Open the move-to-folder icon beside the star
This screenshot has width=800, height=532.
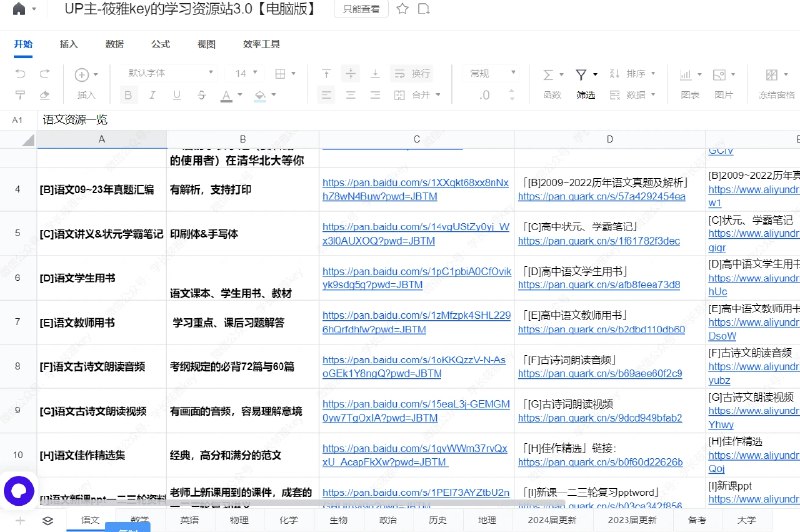pyautogui.click(x=423, y=9)
